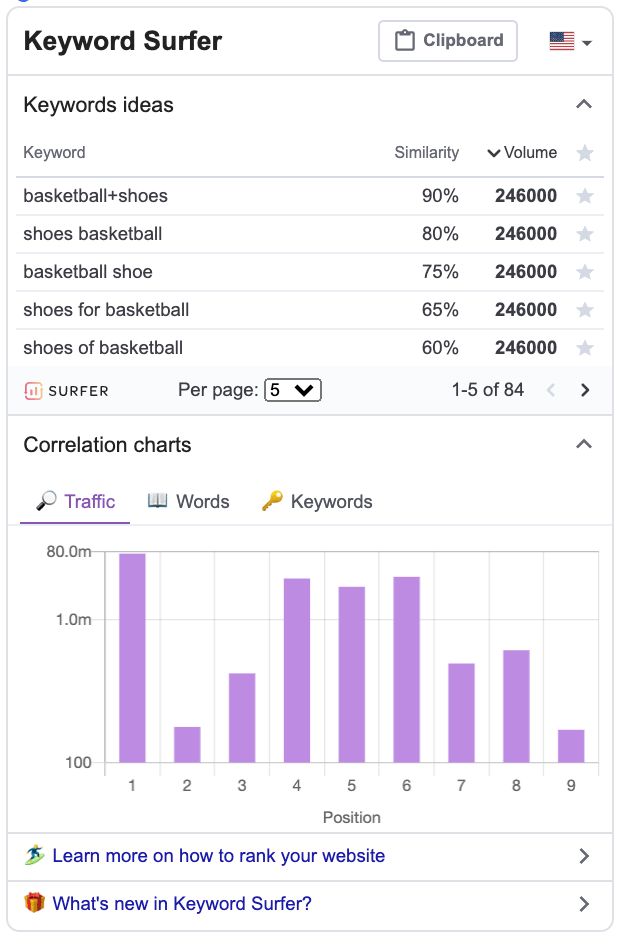The width and height of the screenshot is (624, 940).
Task: Click the Clipboard button
Action: tap(448, 41)
